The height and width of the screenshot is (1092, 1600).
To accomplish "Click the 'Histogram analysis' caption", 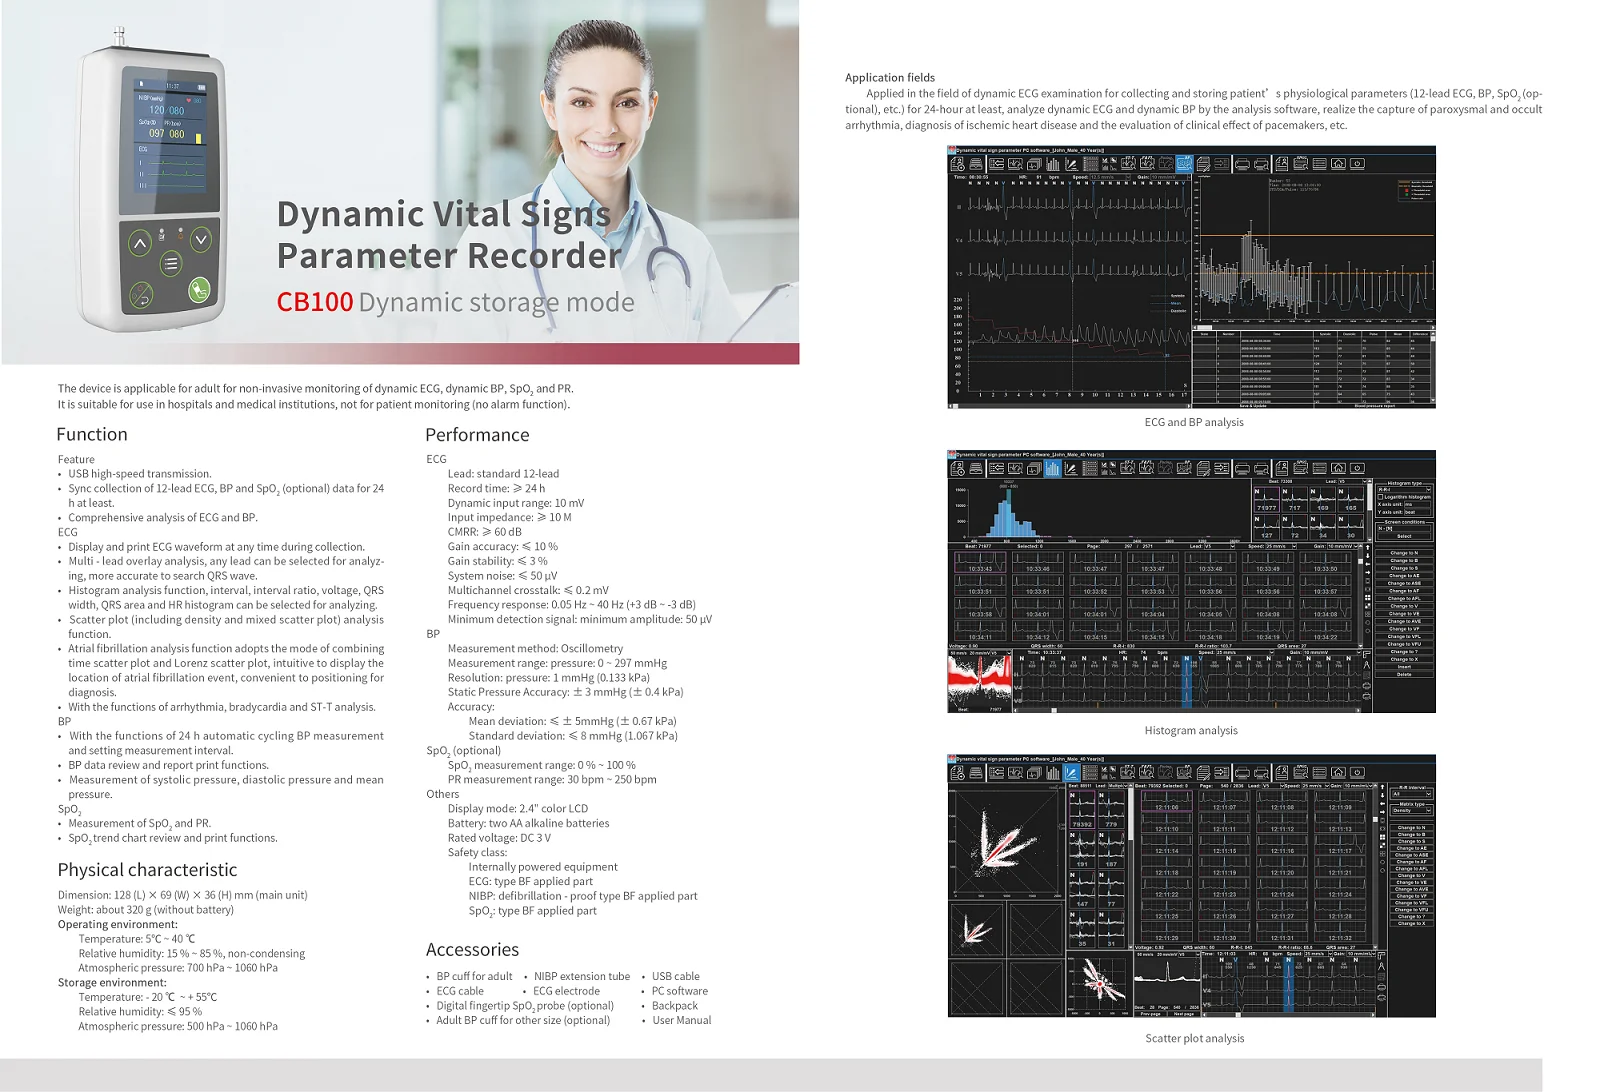I will 1191,731.
